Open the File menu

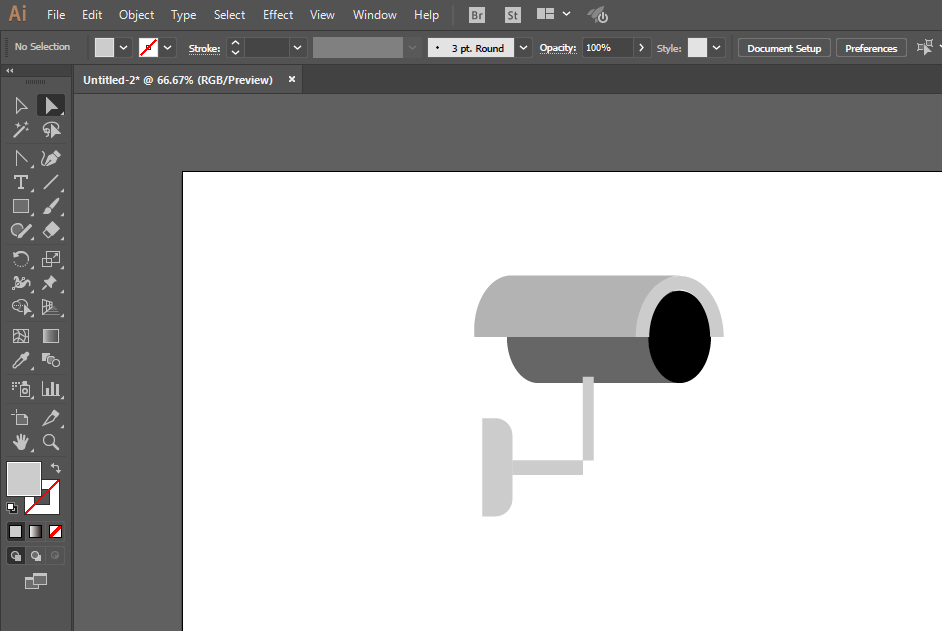click(x=56, y=14)
